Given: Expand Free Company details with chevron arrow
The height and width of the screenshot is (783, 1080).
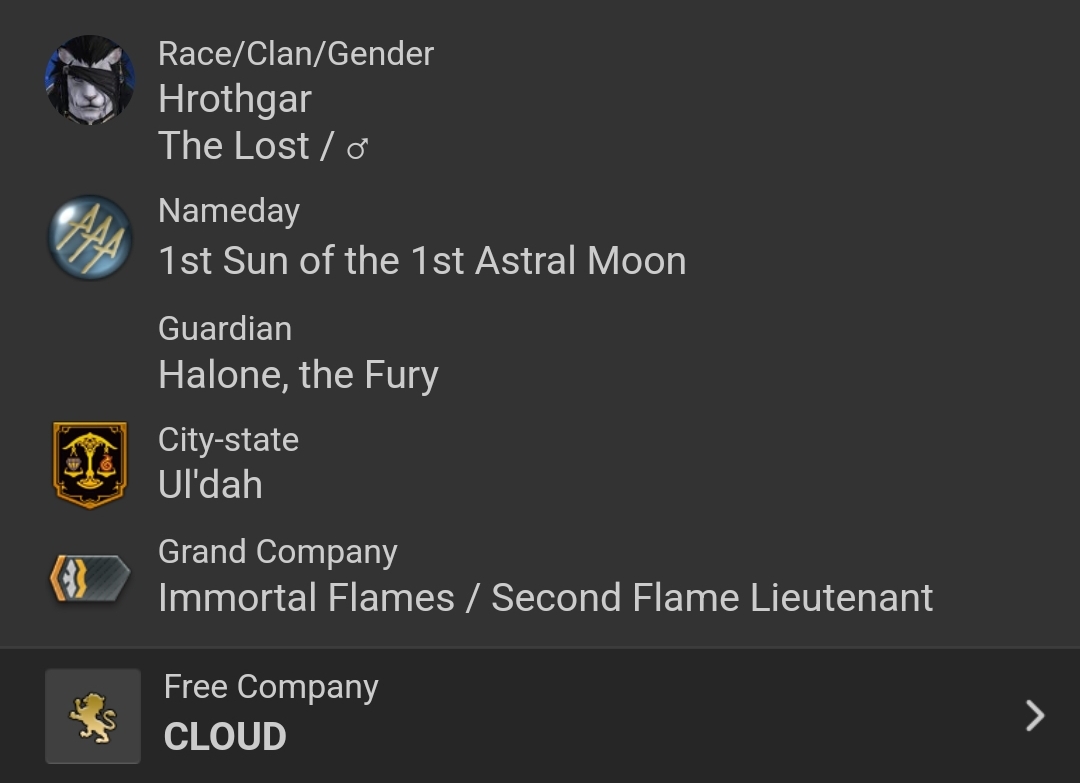Looking at the screenshot, I should 1035,715.
